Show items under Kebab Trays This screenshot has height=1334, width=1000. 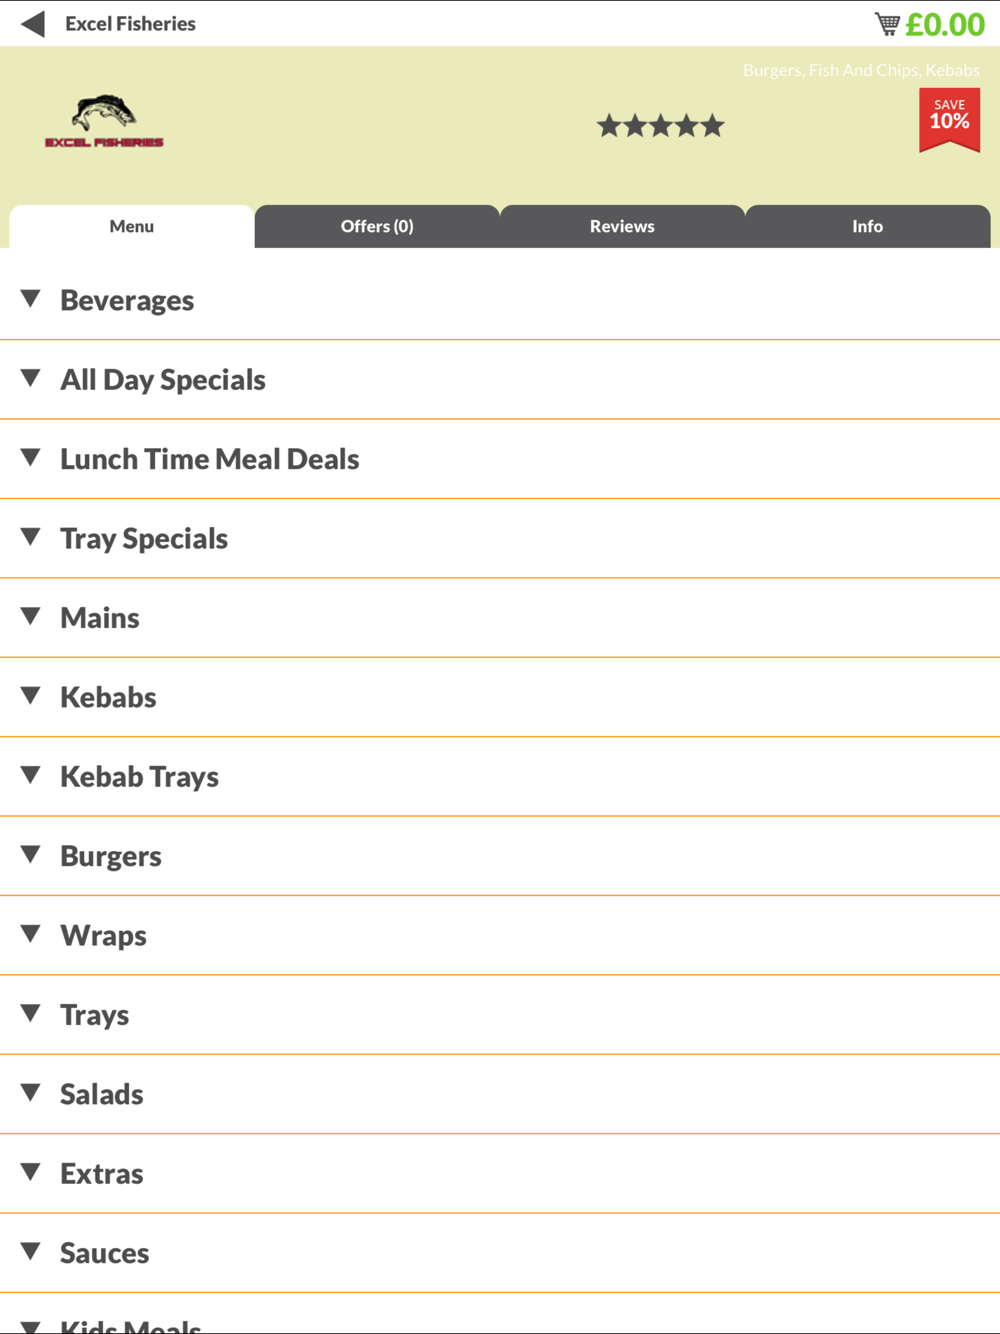pyautogui.click(x=500, y=776)
